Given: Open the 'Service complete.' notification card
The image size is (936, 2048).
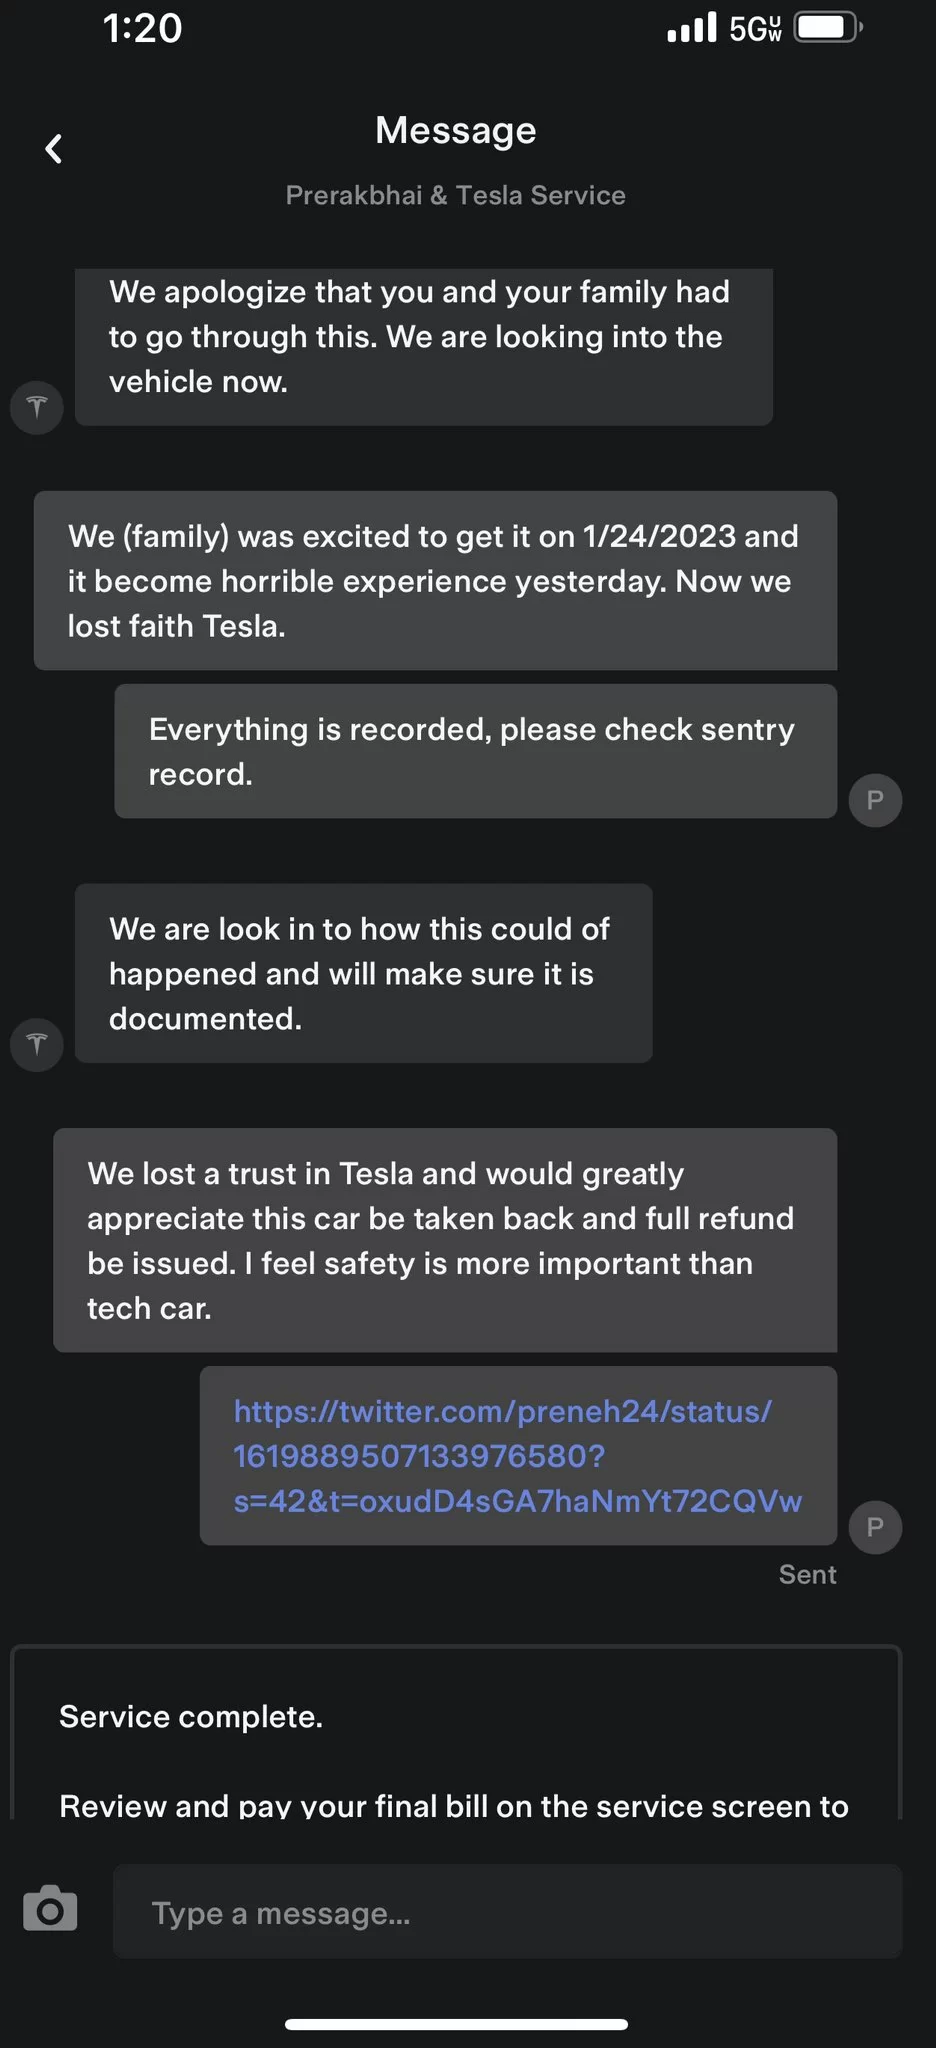Looking at the screenshot, I should tap(456, 1733).
